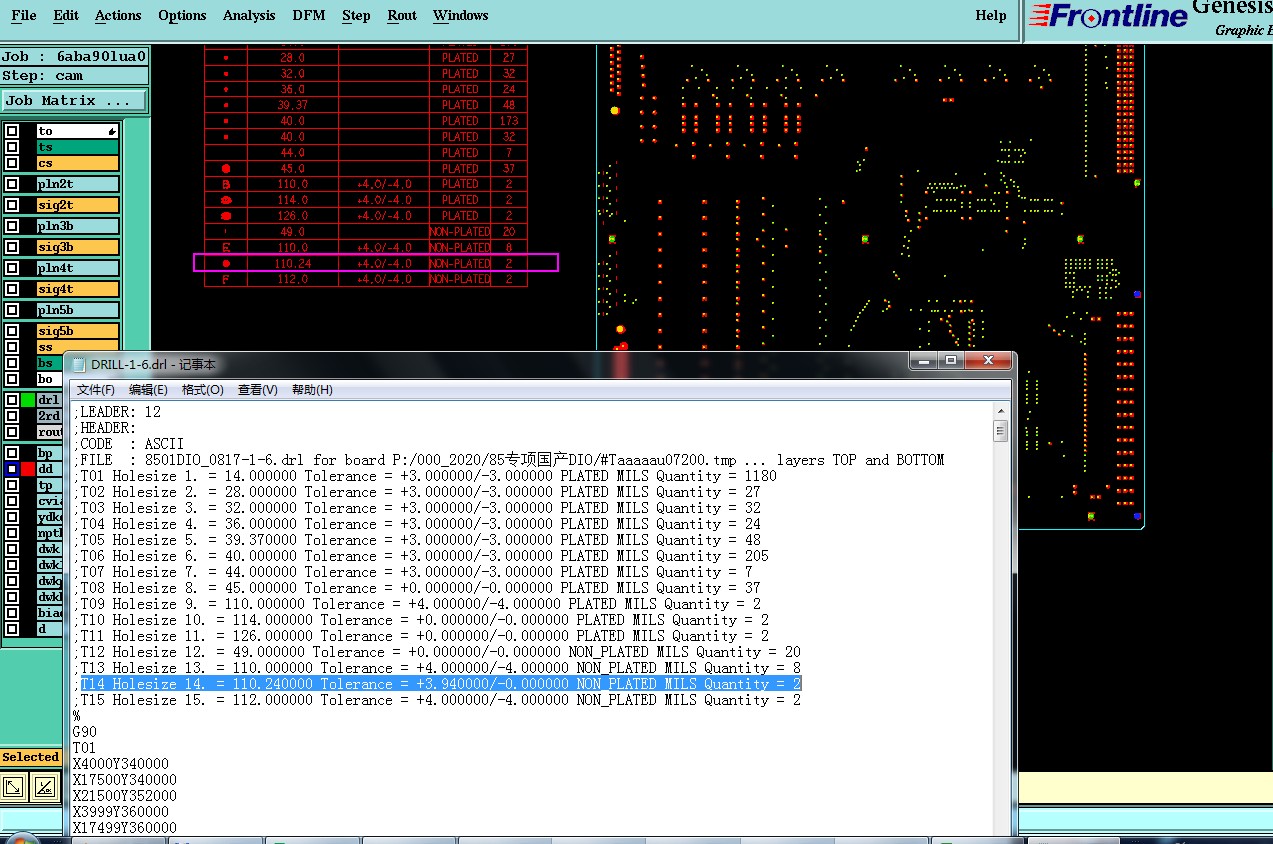Click the Windows Start orb on taskbar
The height and width of the screenshot is (844, 1273).
point(22,839)
